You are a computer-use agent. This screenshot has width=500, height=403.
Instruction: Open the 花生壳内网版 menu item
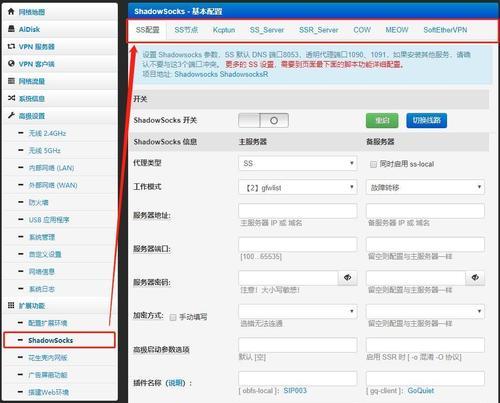coord(48,358)
